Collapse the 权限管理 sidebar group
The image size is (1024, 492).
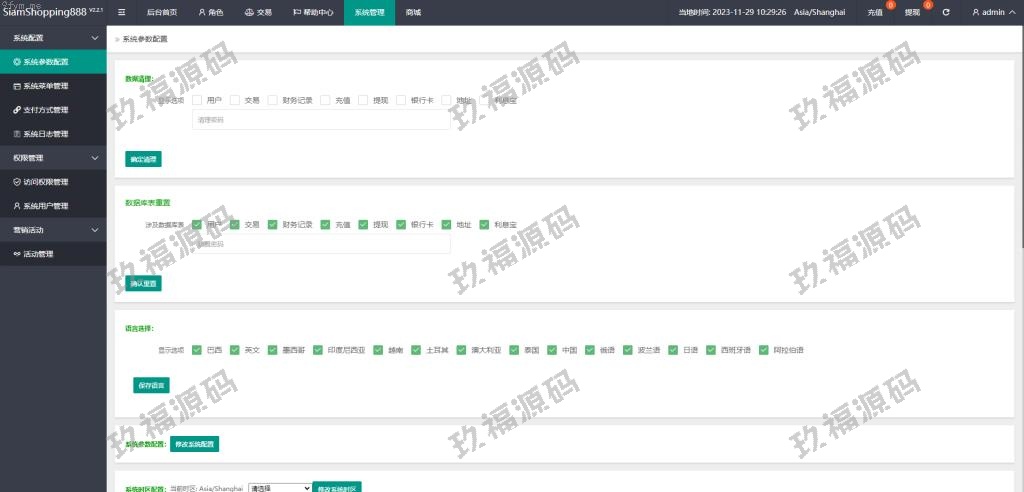pos(95,158)
